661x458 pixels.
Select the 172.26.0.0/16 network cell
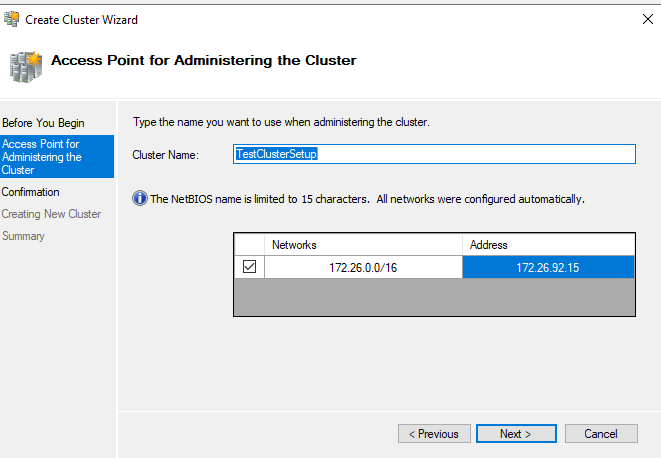click(x=363, y=267)
